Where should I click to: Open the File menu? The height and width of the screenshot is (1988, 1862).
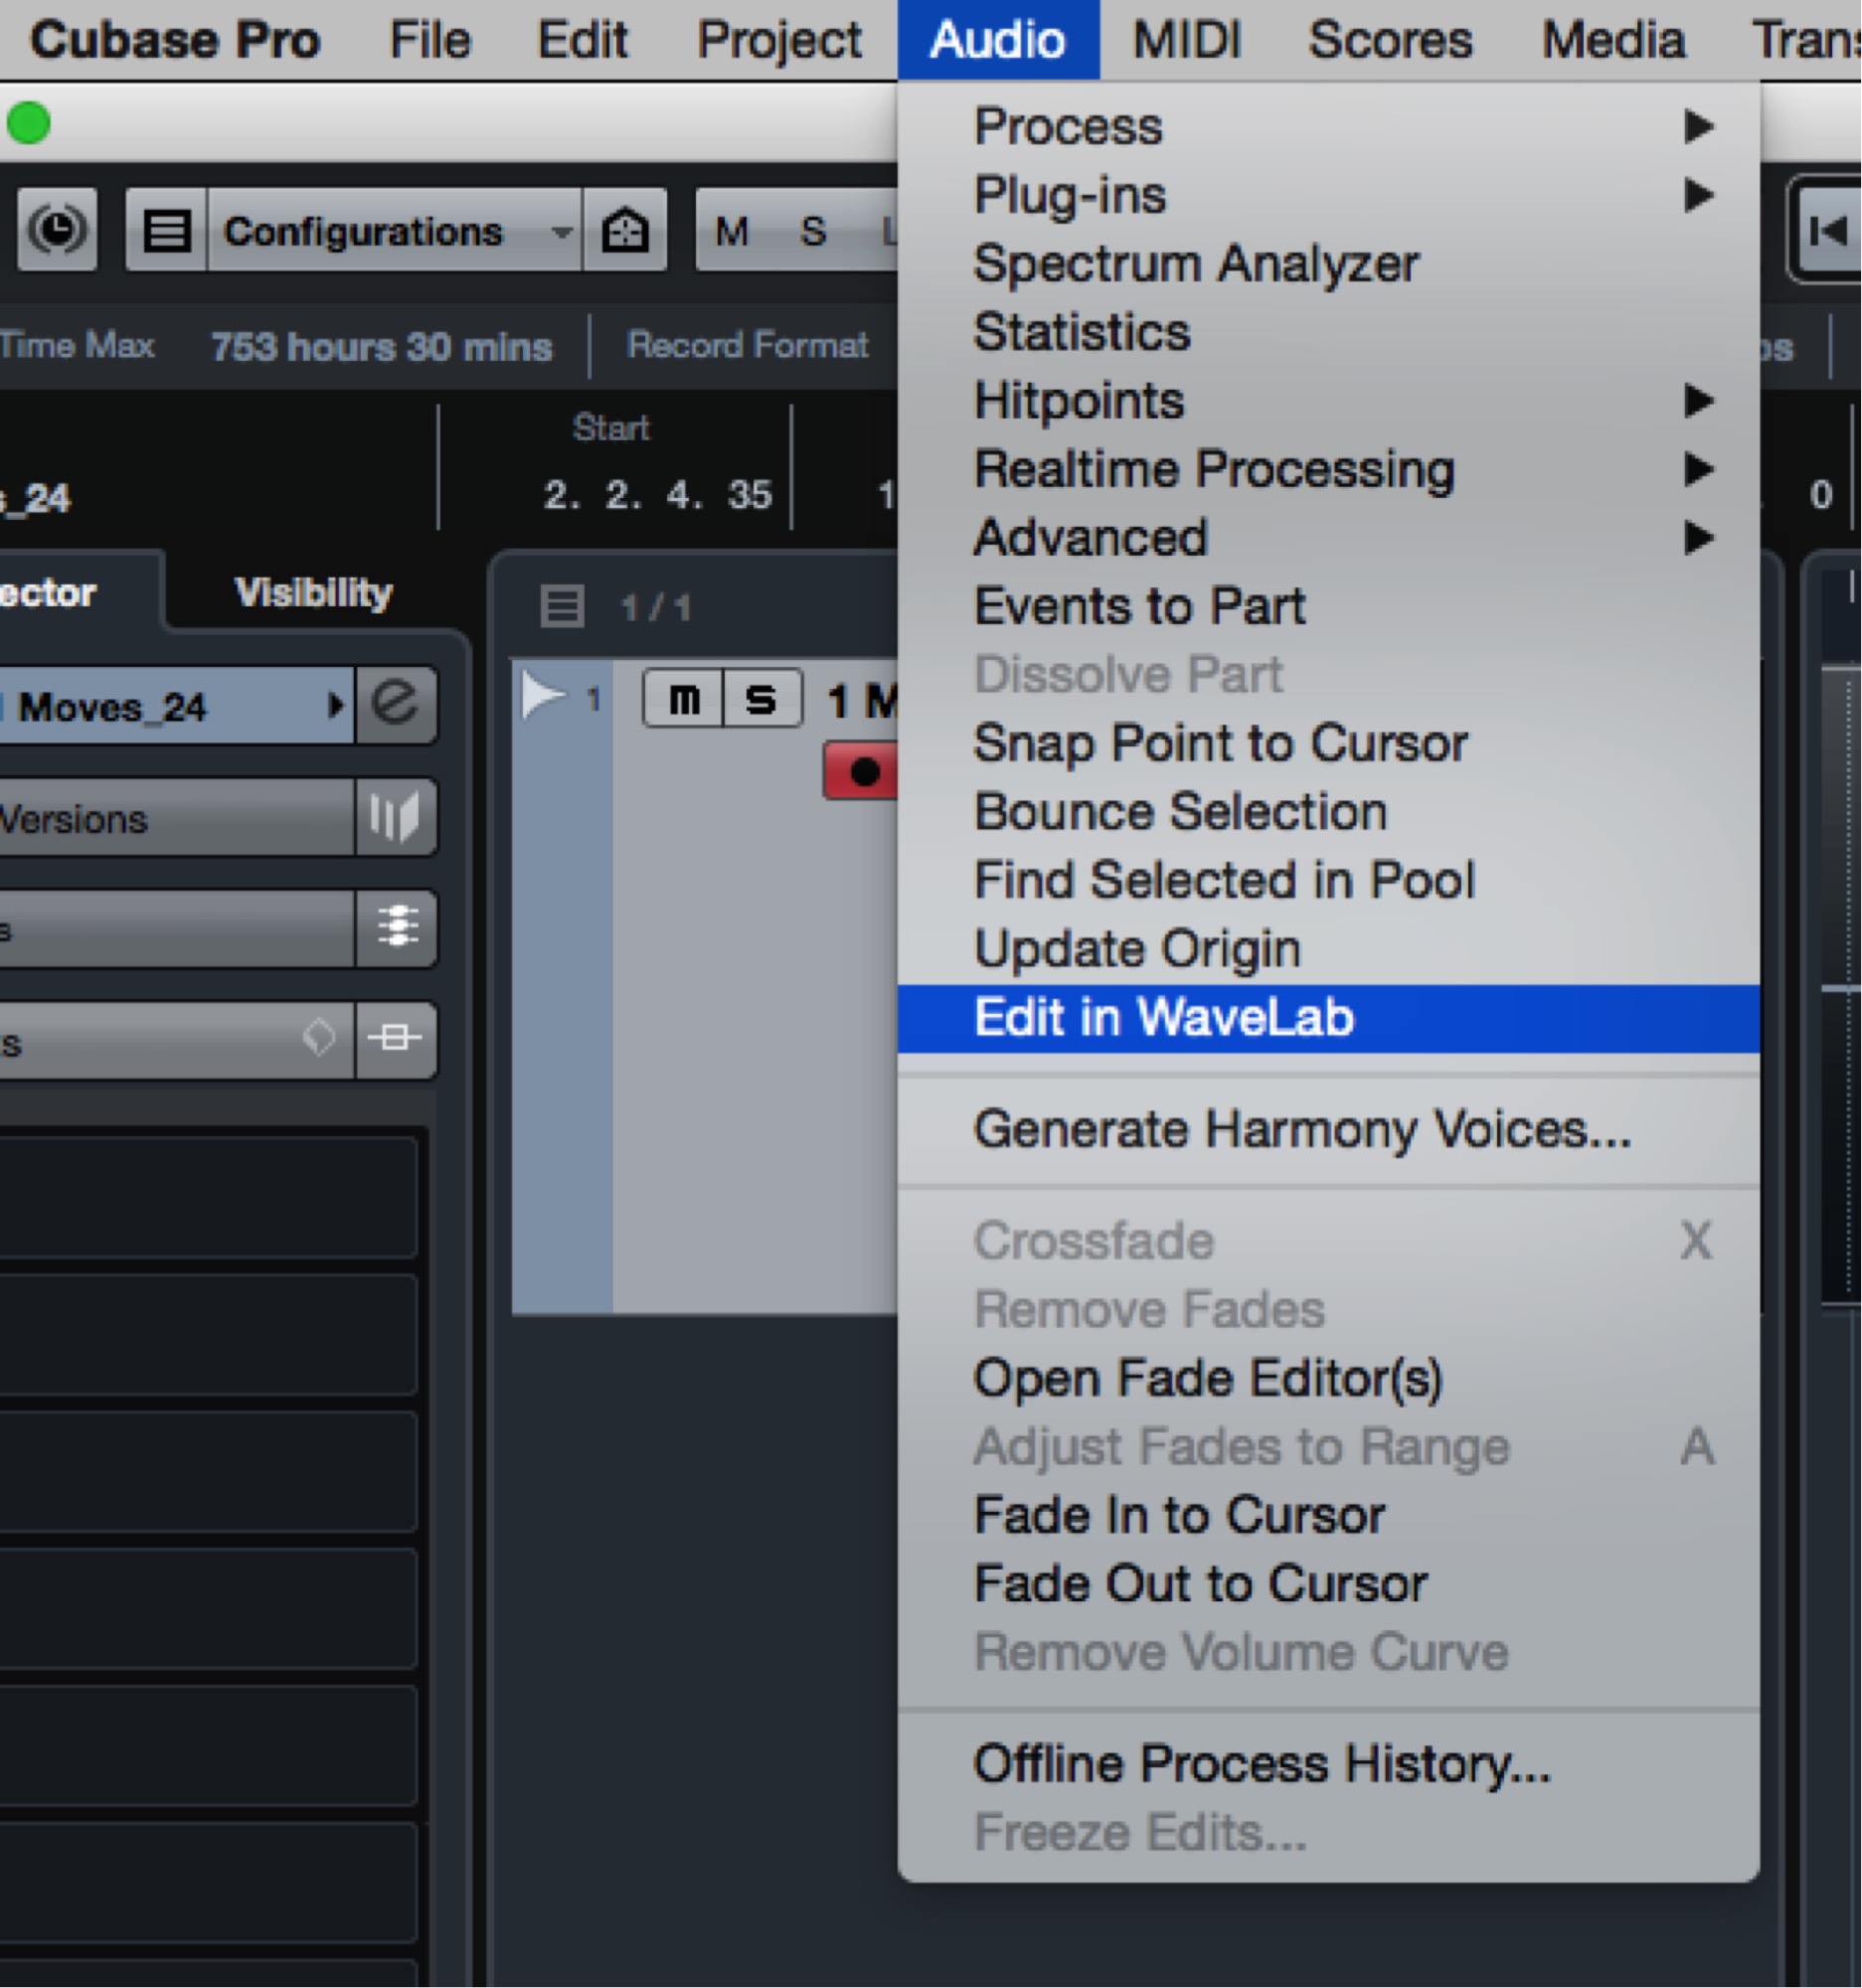tap(429, 40)
